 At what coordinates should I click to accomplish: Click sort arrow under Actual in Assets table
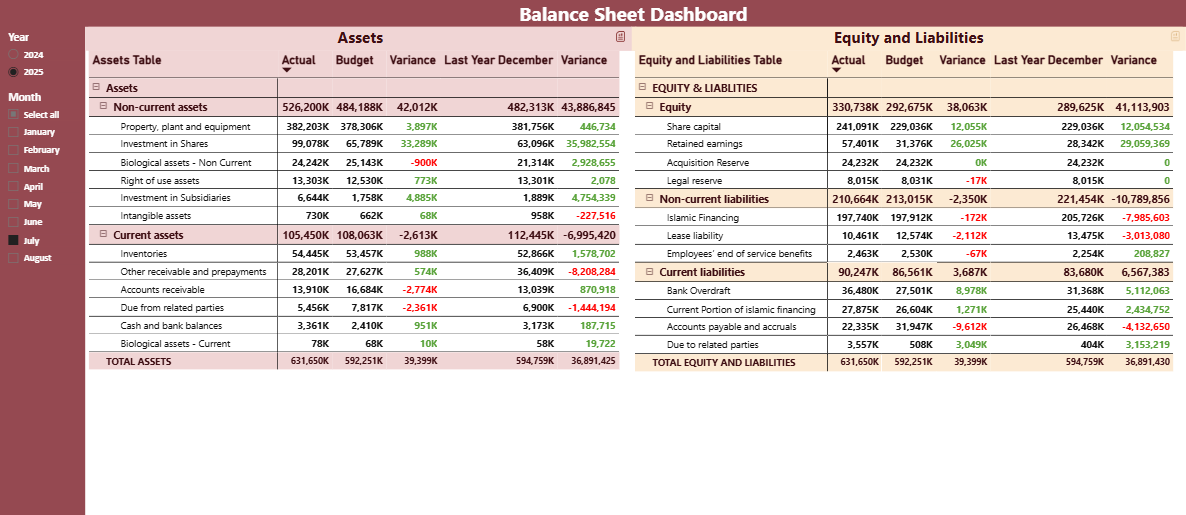[288, 71]
